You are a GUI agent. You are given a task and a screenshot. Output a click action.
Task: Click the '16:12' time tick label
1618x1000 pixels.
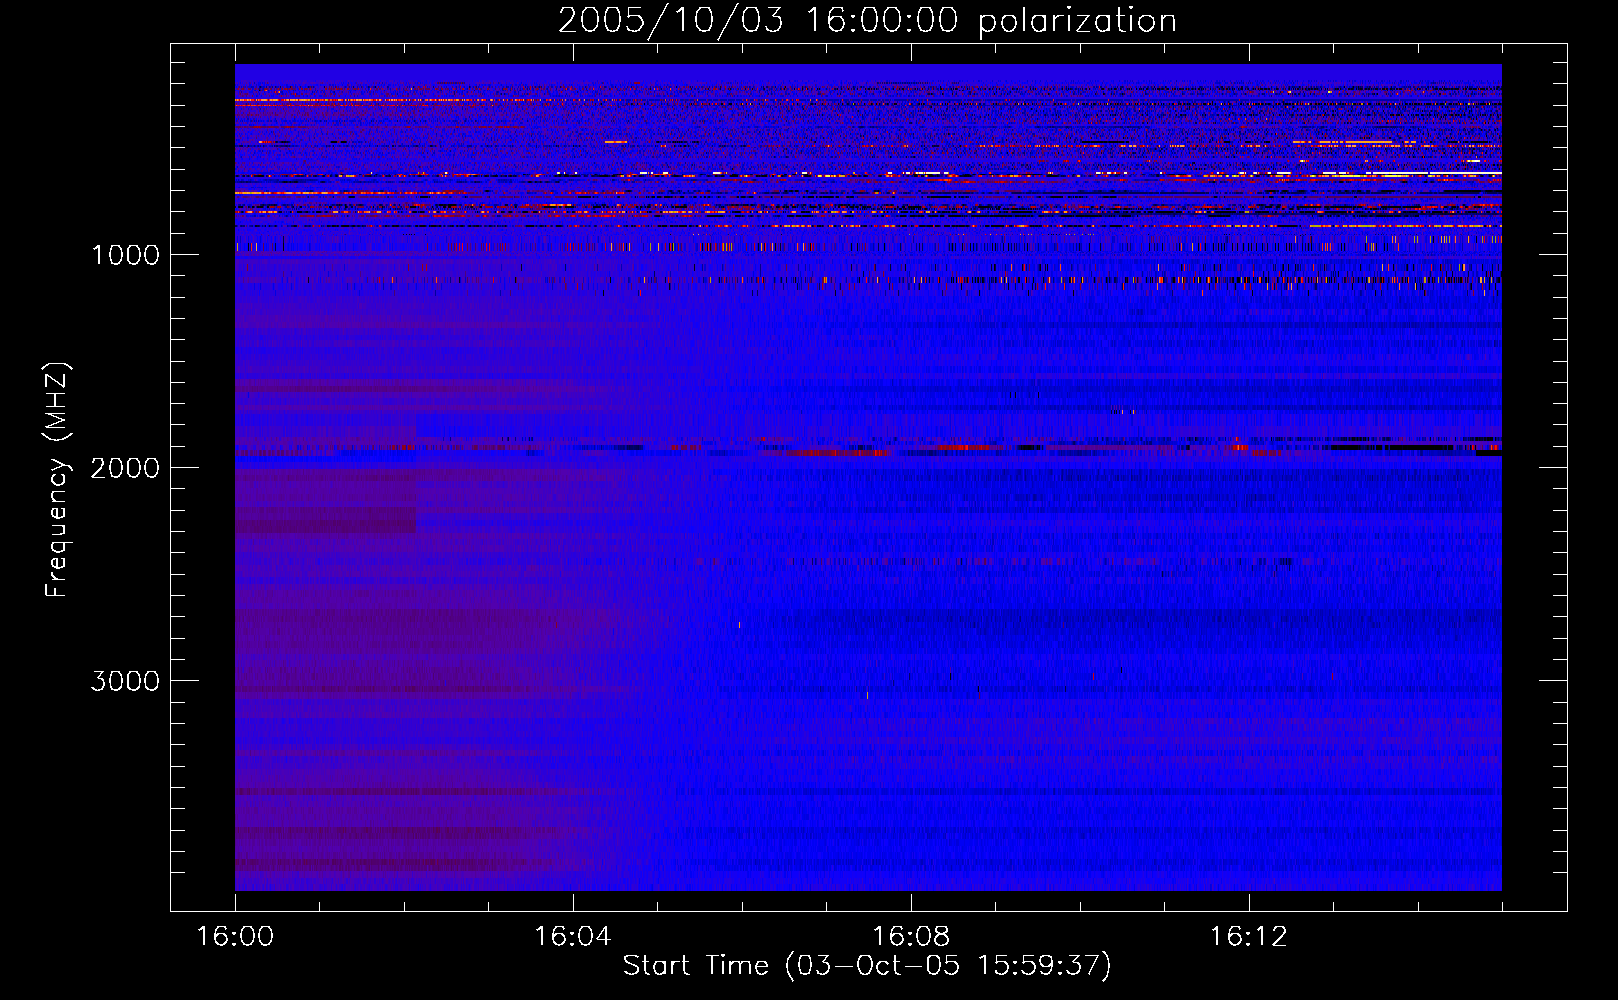[1249, 937]
